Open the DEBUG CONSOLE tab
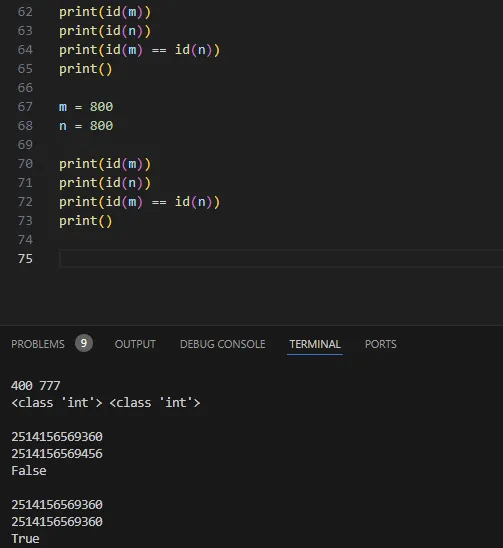This screenshot has width=503, height=548. tap(223, 344)
